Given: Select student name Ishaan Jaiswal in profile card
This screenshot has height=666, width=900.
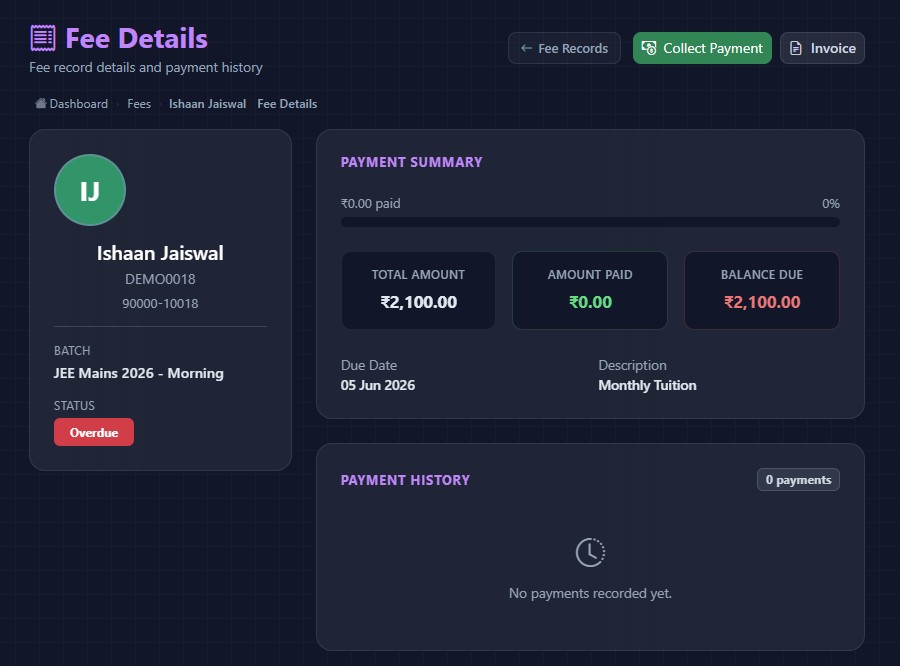Looking at the screenshot, I should (x=160, y=253).
